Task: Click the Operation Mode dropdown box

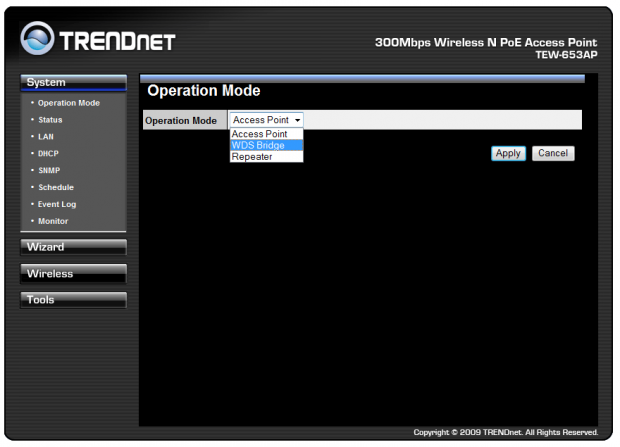Action: coord(267,120)
